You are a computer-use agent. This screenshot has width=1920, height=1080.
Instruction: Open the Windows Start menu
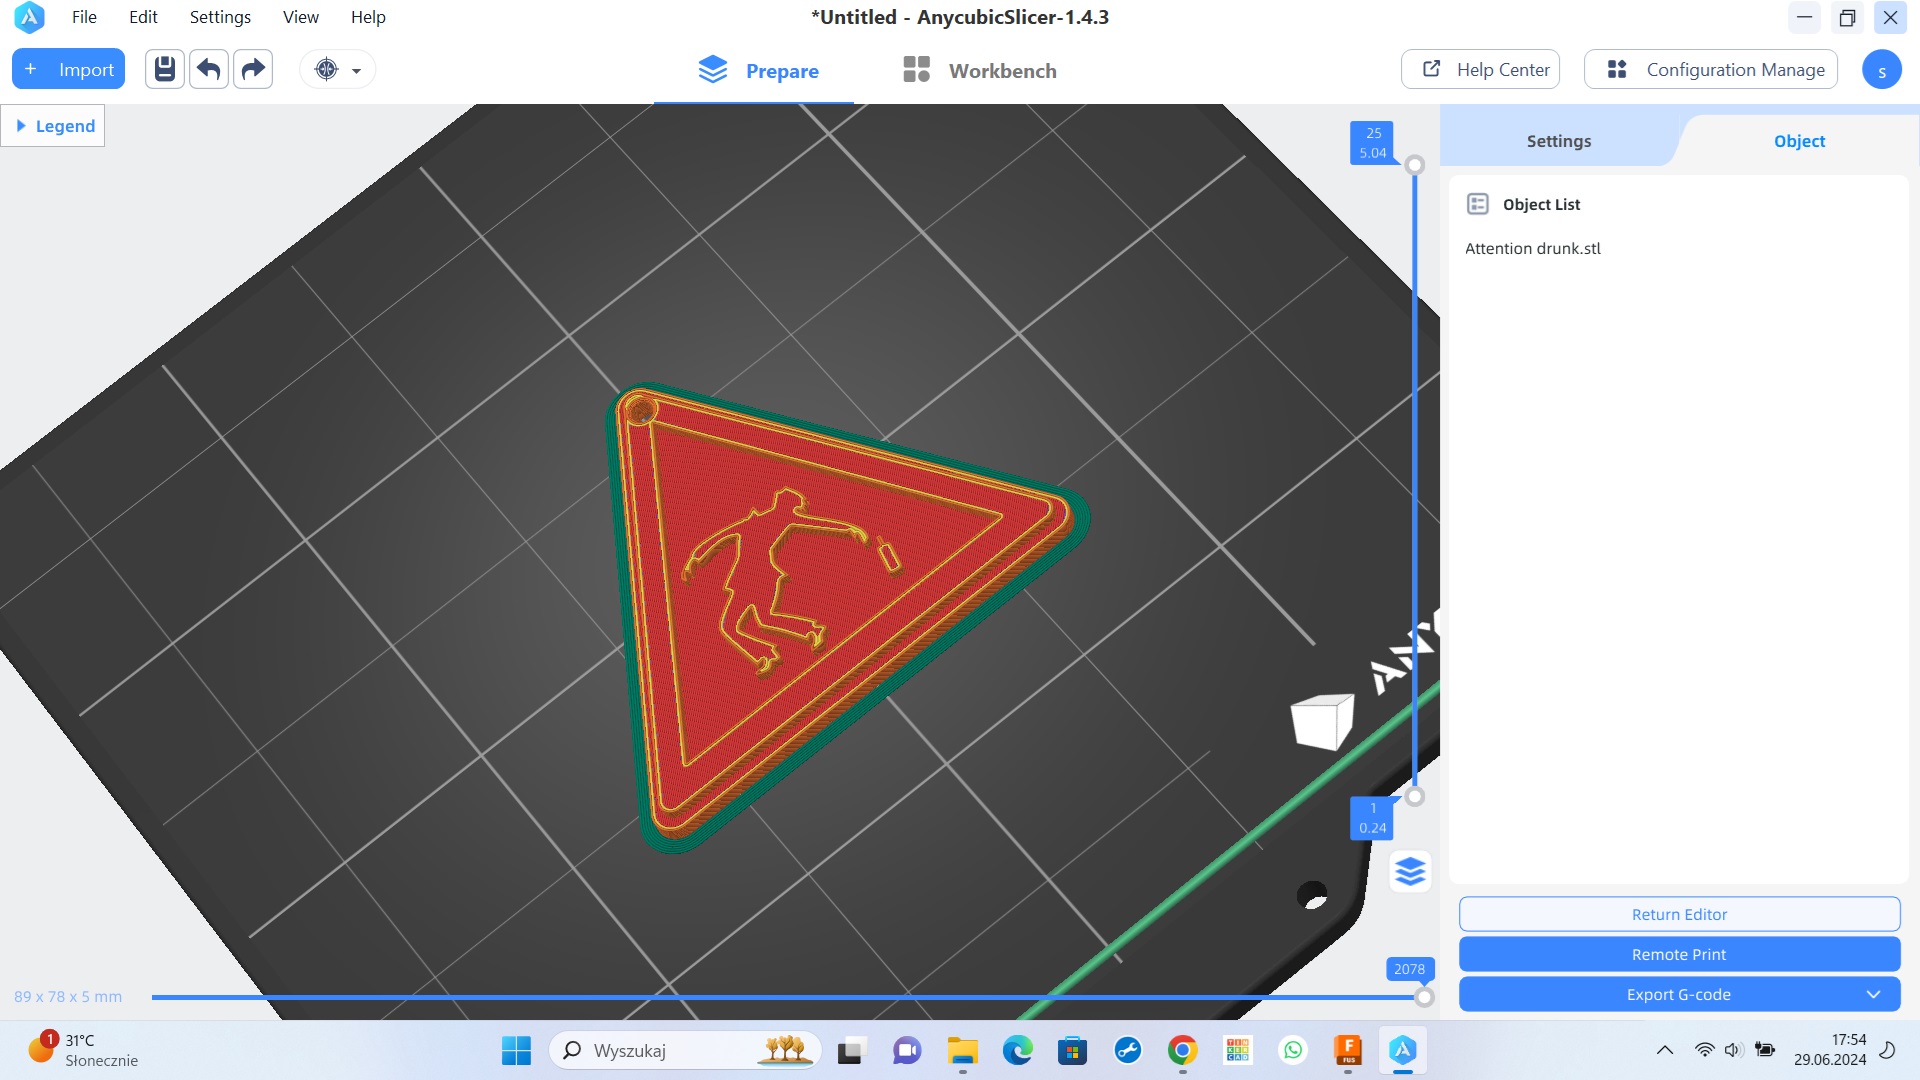pos(516,1050)
